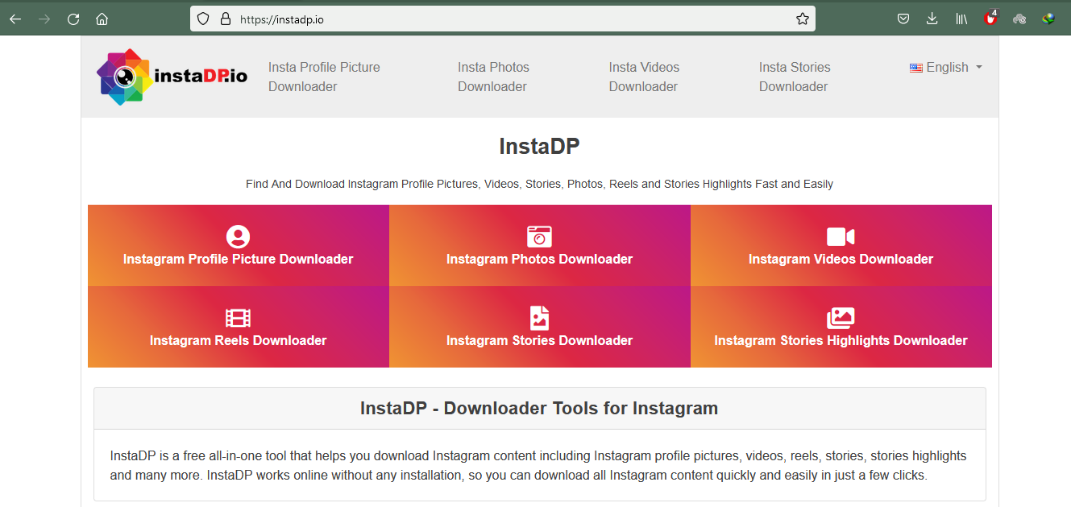Select Instagram Profile Picture Downloader label
The height and width of the screenshot is (507, 1071).
(238, 260)
